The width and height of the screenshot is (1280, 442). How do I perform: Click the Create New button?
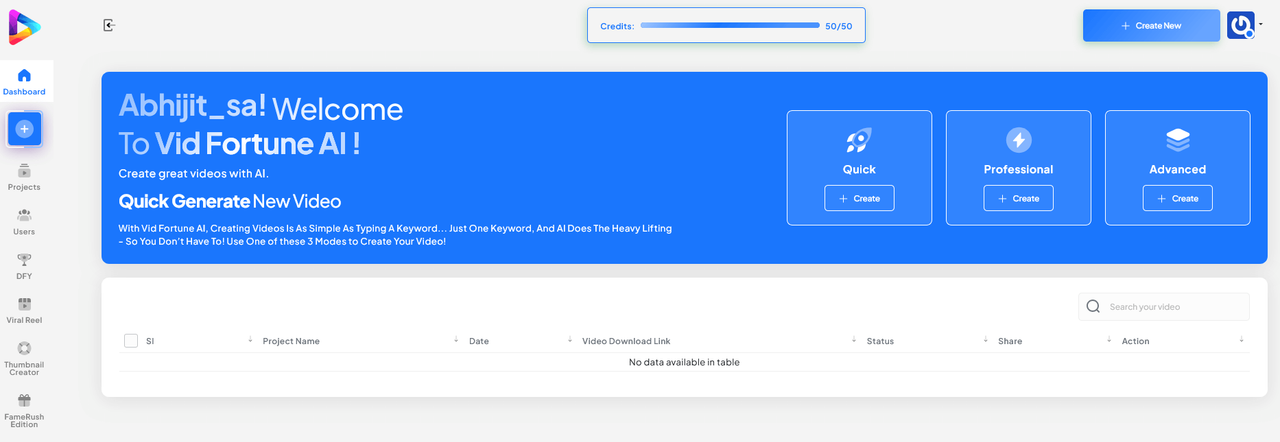click(1151, 26)
